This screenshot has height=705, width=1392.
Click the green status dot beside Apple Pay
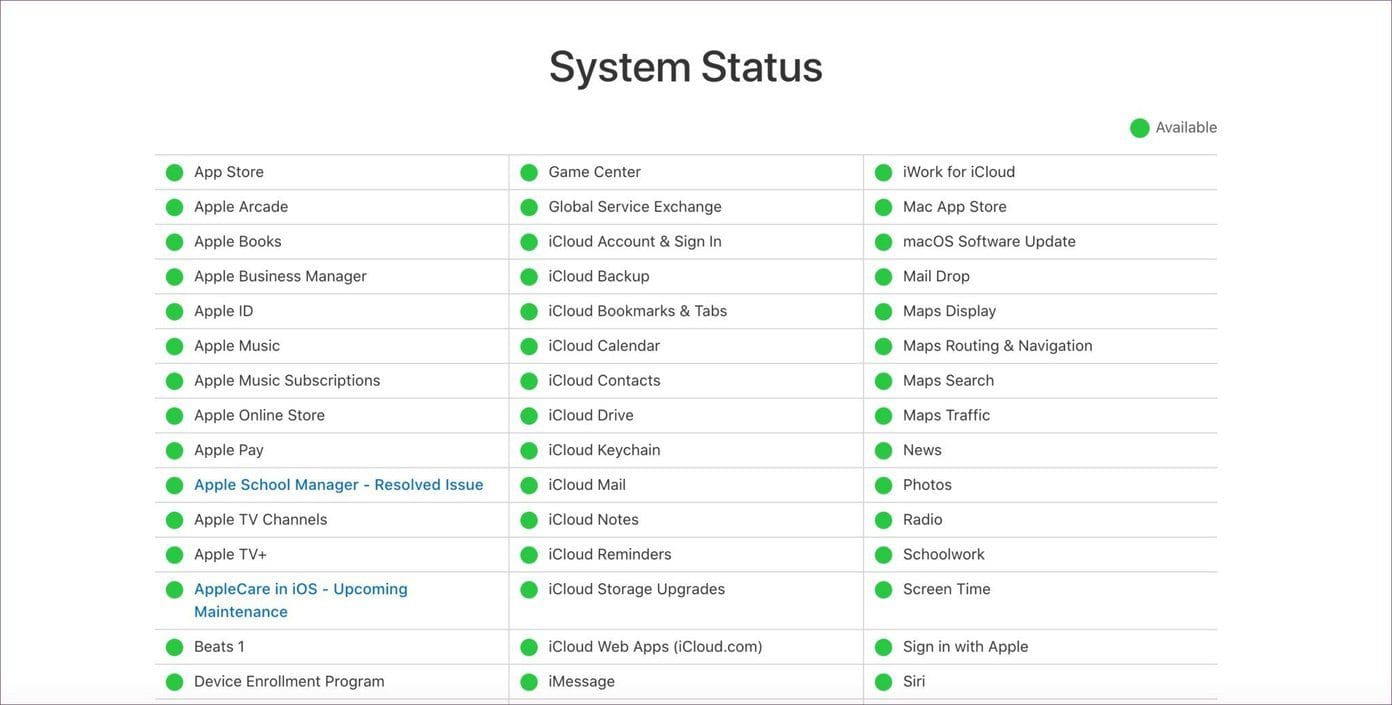click(174, 450)
